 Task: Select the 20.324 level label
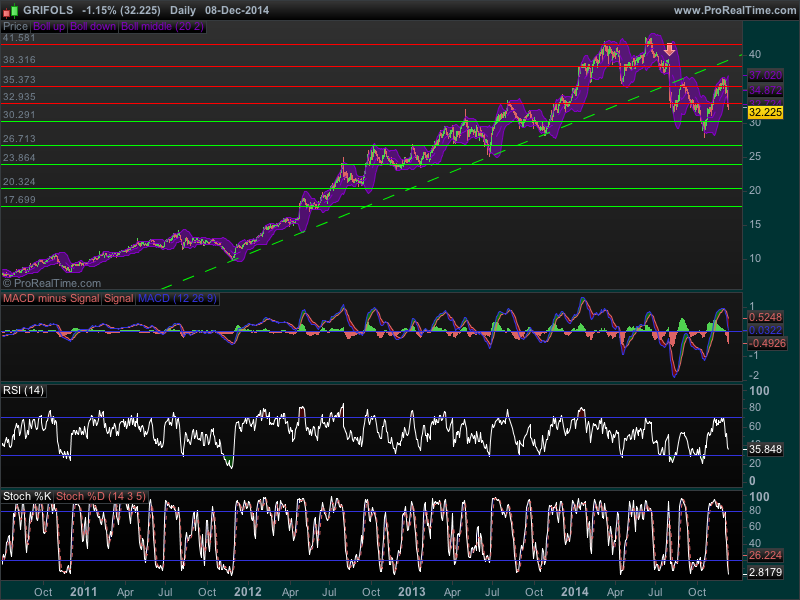coord(19,182)
